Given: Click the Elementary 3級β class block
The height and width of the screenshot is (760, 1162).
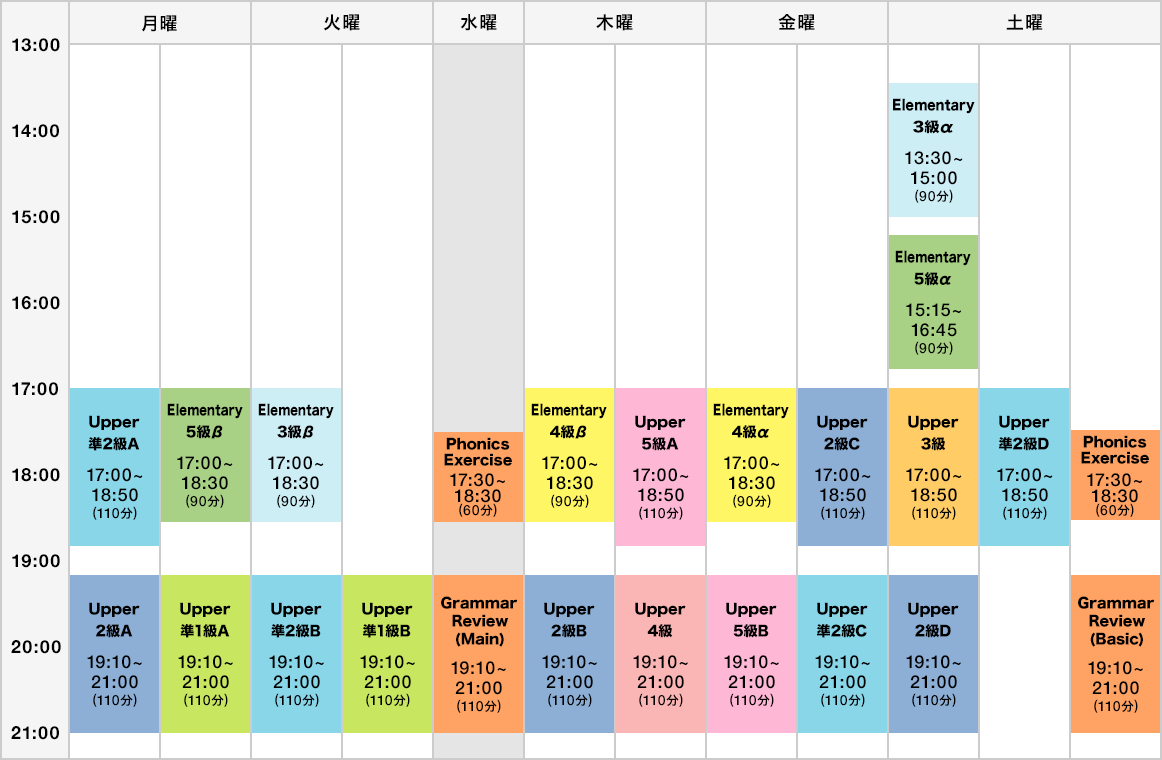Looking at the screenshot, I should click(296, 455).
